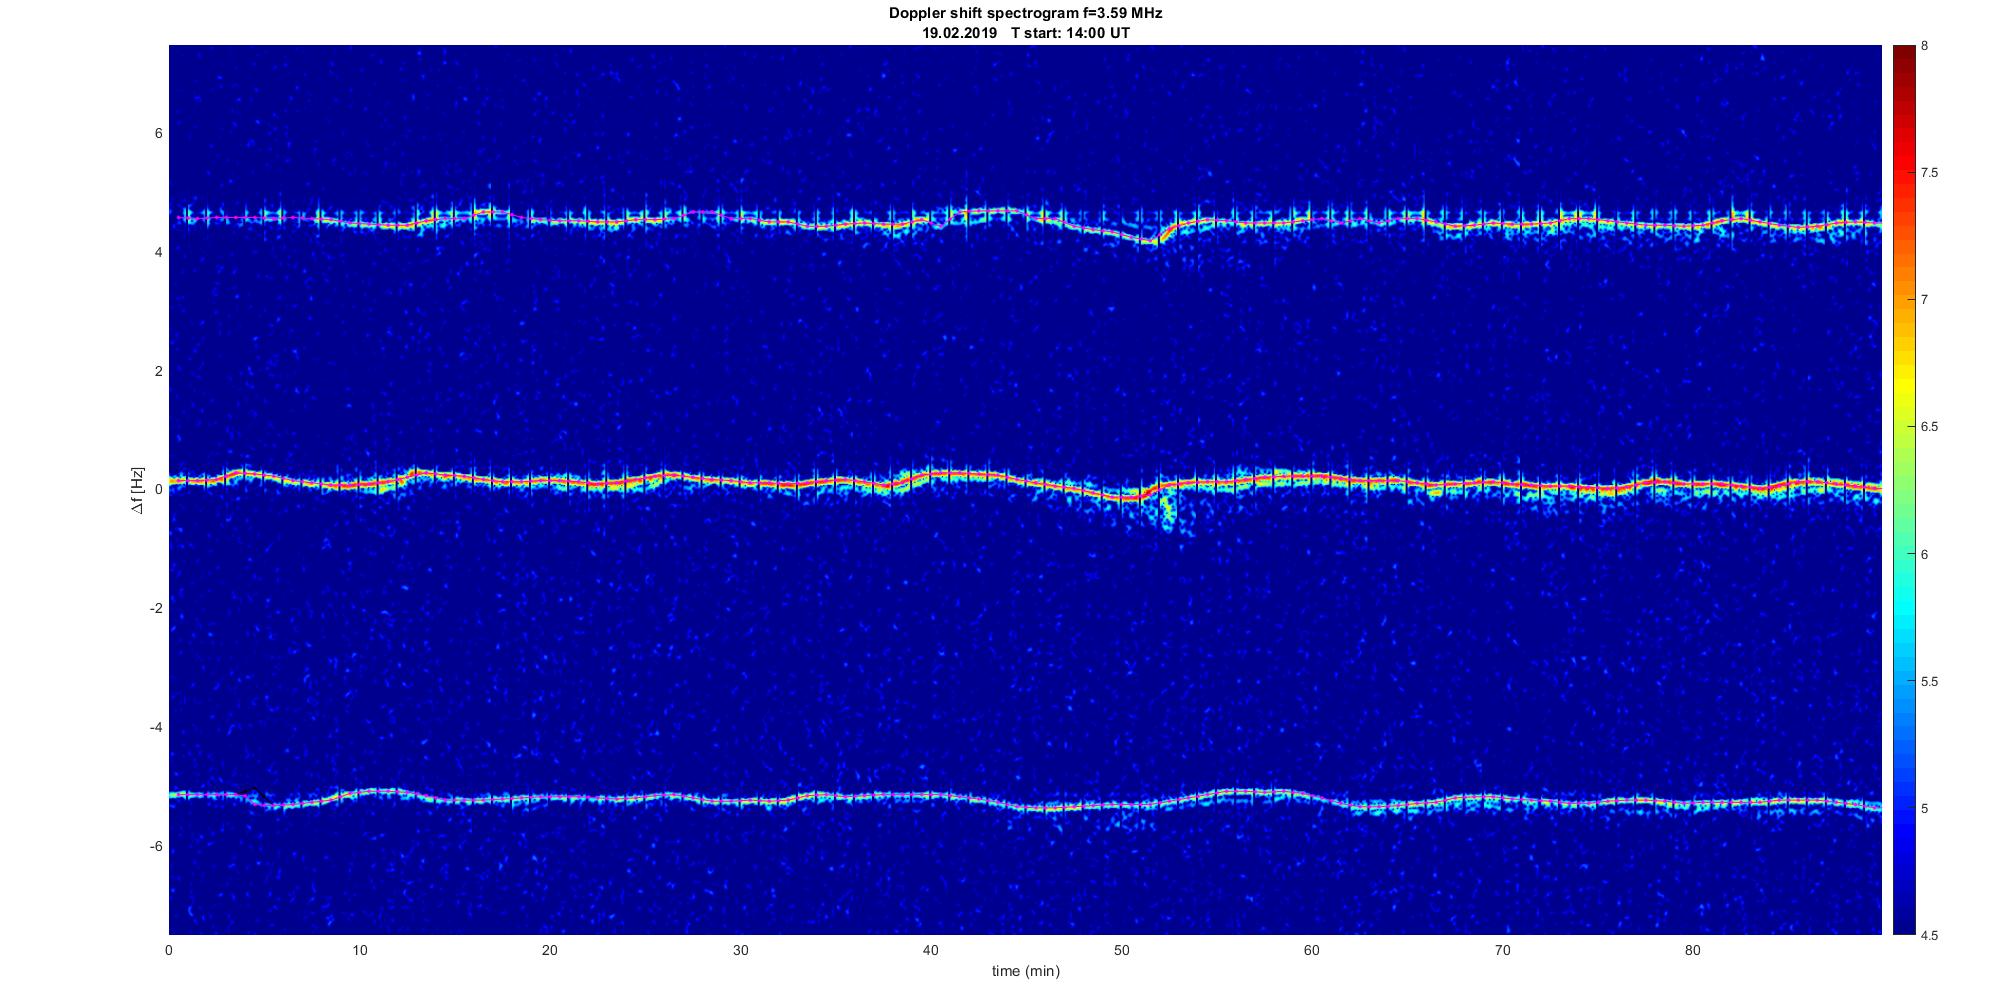This screenshot has width=2000, height=1003.
Task: Click the x-axis label 'time (min)'
Action: coord(1026,971)
